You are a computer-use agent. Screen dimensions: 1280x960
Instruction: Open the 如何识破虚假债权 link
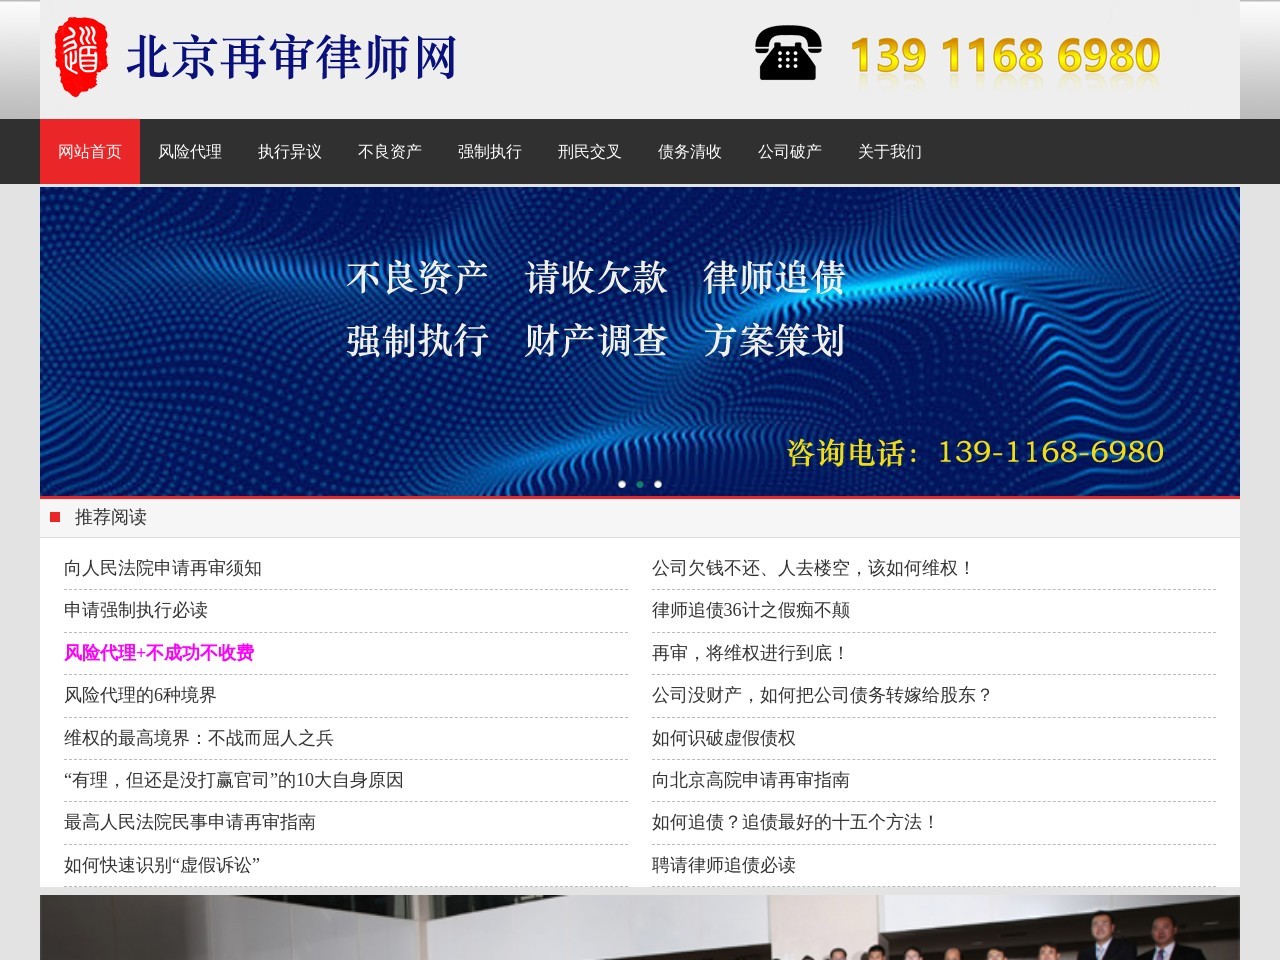pyautogui.click(x=724, y=738)
